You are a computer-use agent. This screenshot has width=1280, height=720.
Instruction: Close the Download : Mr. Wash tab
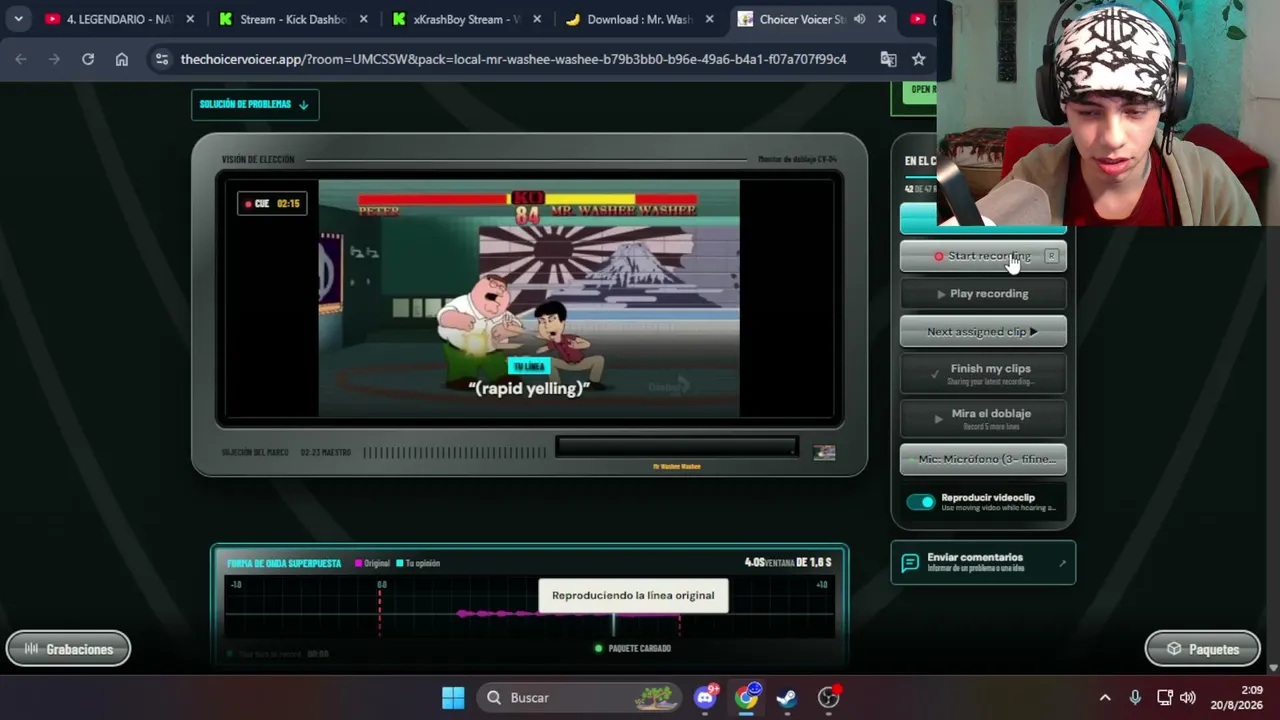click(710, 19)
